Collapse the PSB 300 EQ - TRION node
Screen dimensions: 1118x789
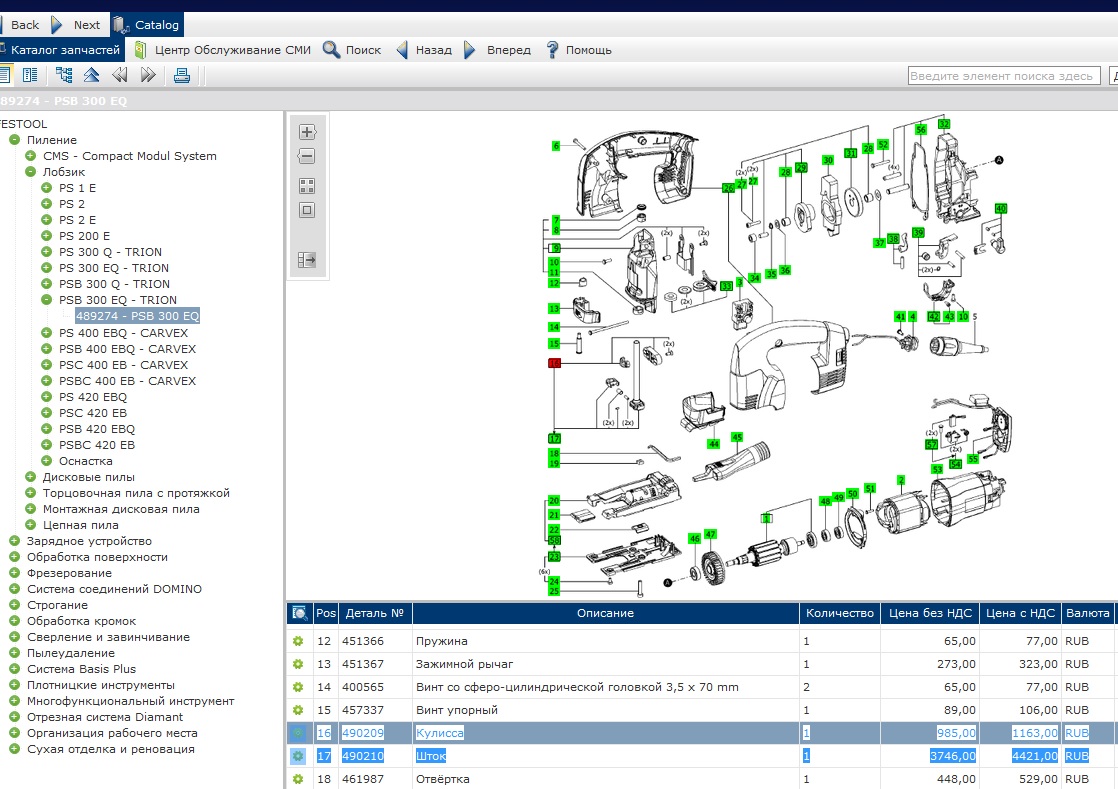coord(46,300)
